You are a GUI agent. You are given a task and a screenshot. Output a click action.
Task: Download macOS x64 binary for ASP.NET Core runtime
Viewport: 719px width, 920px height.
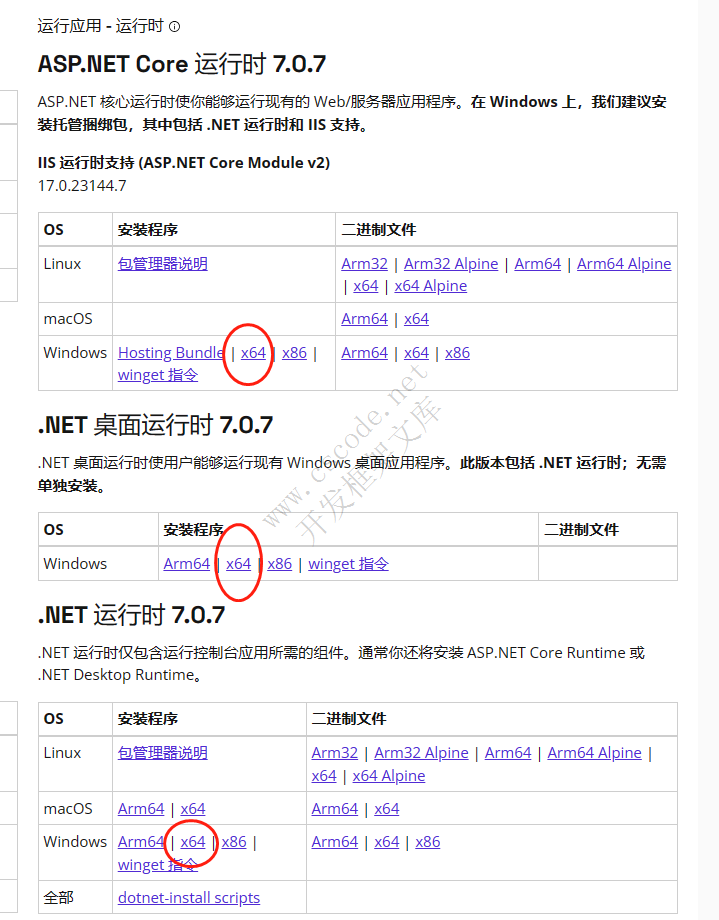pyautogui.click(x=416, y=319)
